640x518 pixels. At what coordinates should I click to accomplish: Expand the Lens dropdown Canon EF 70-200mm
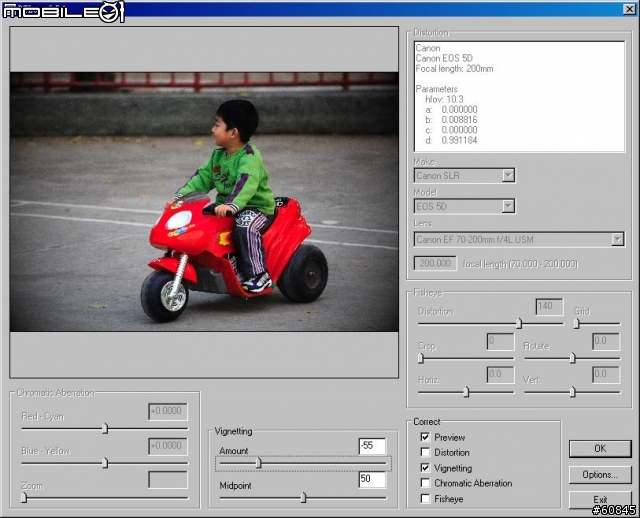pos(519,239)
